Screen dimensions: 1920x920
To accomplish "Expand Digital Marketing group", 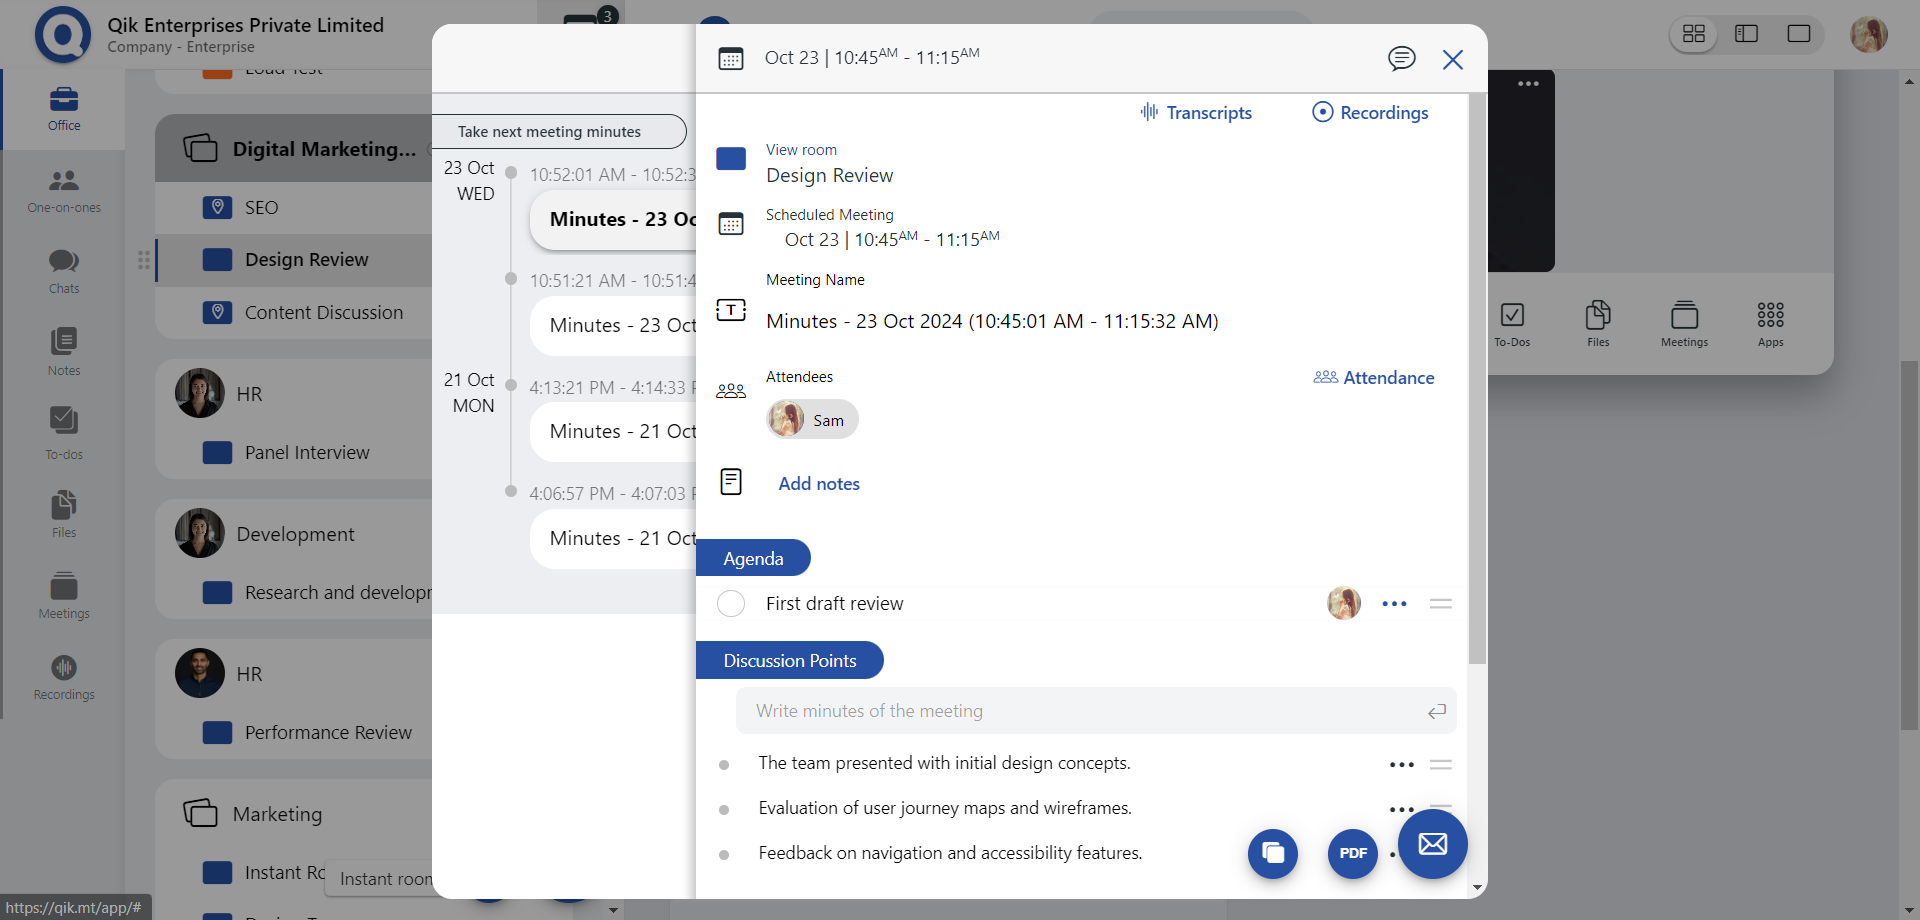I will click(294, 149).
